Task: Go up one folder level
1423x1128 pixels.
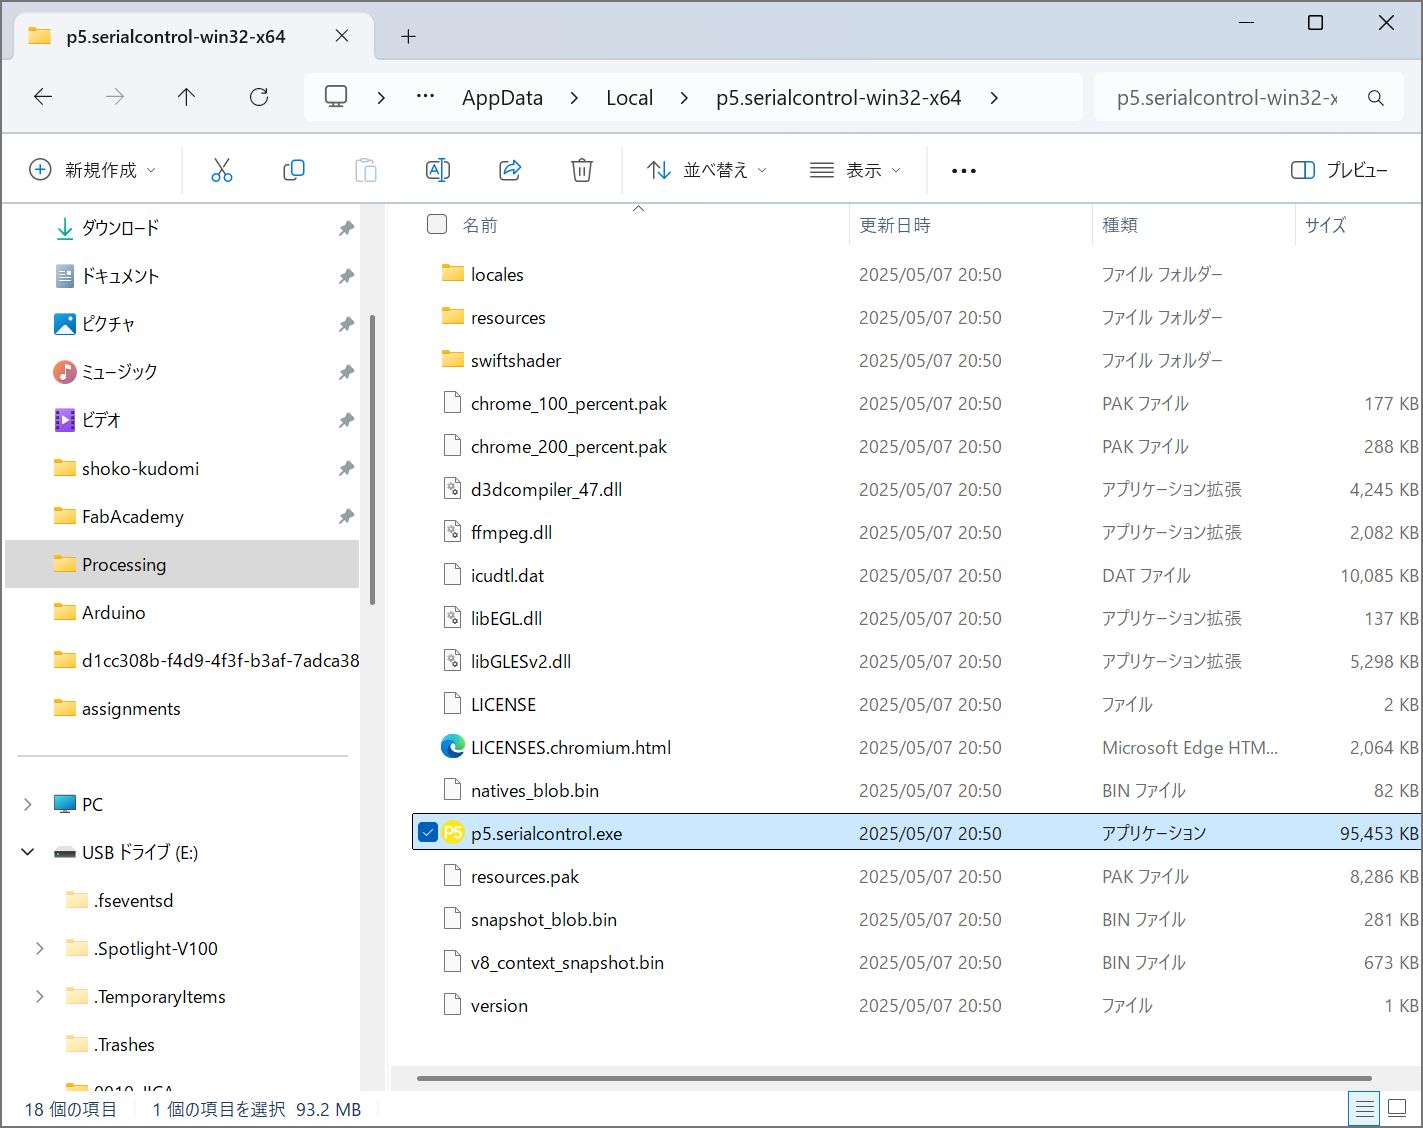Action: tap(186, 97)
